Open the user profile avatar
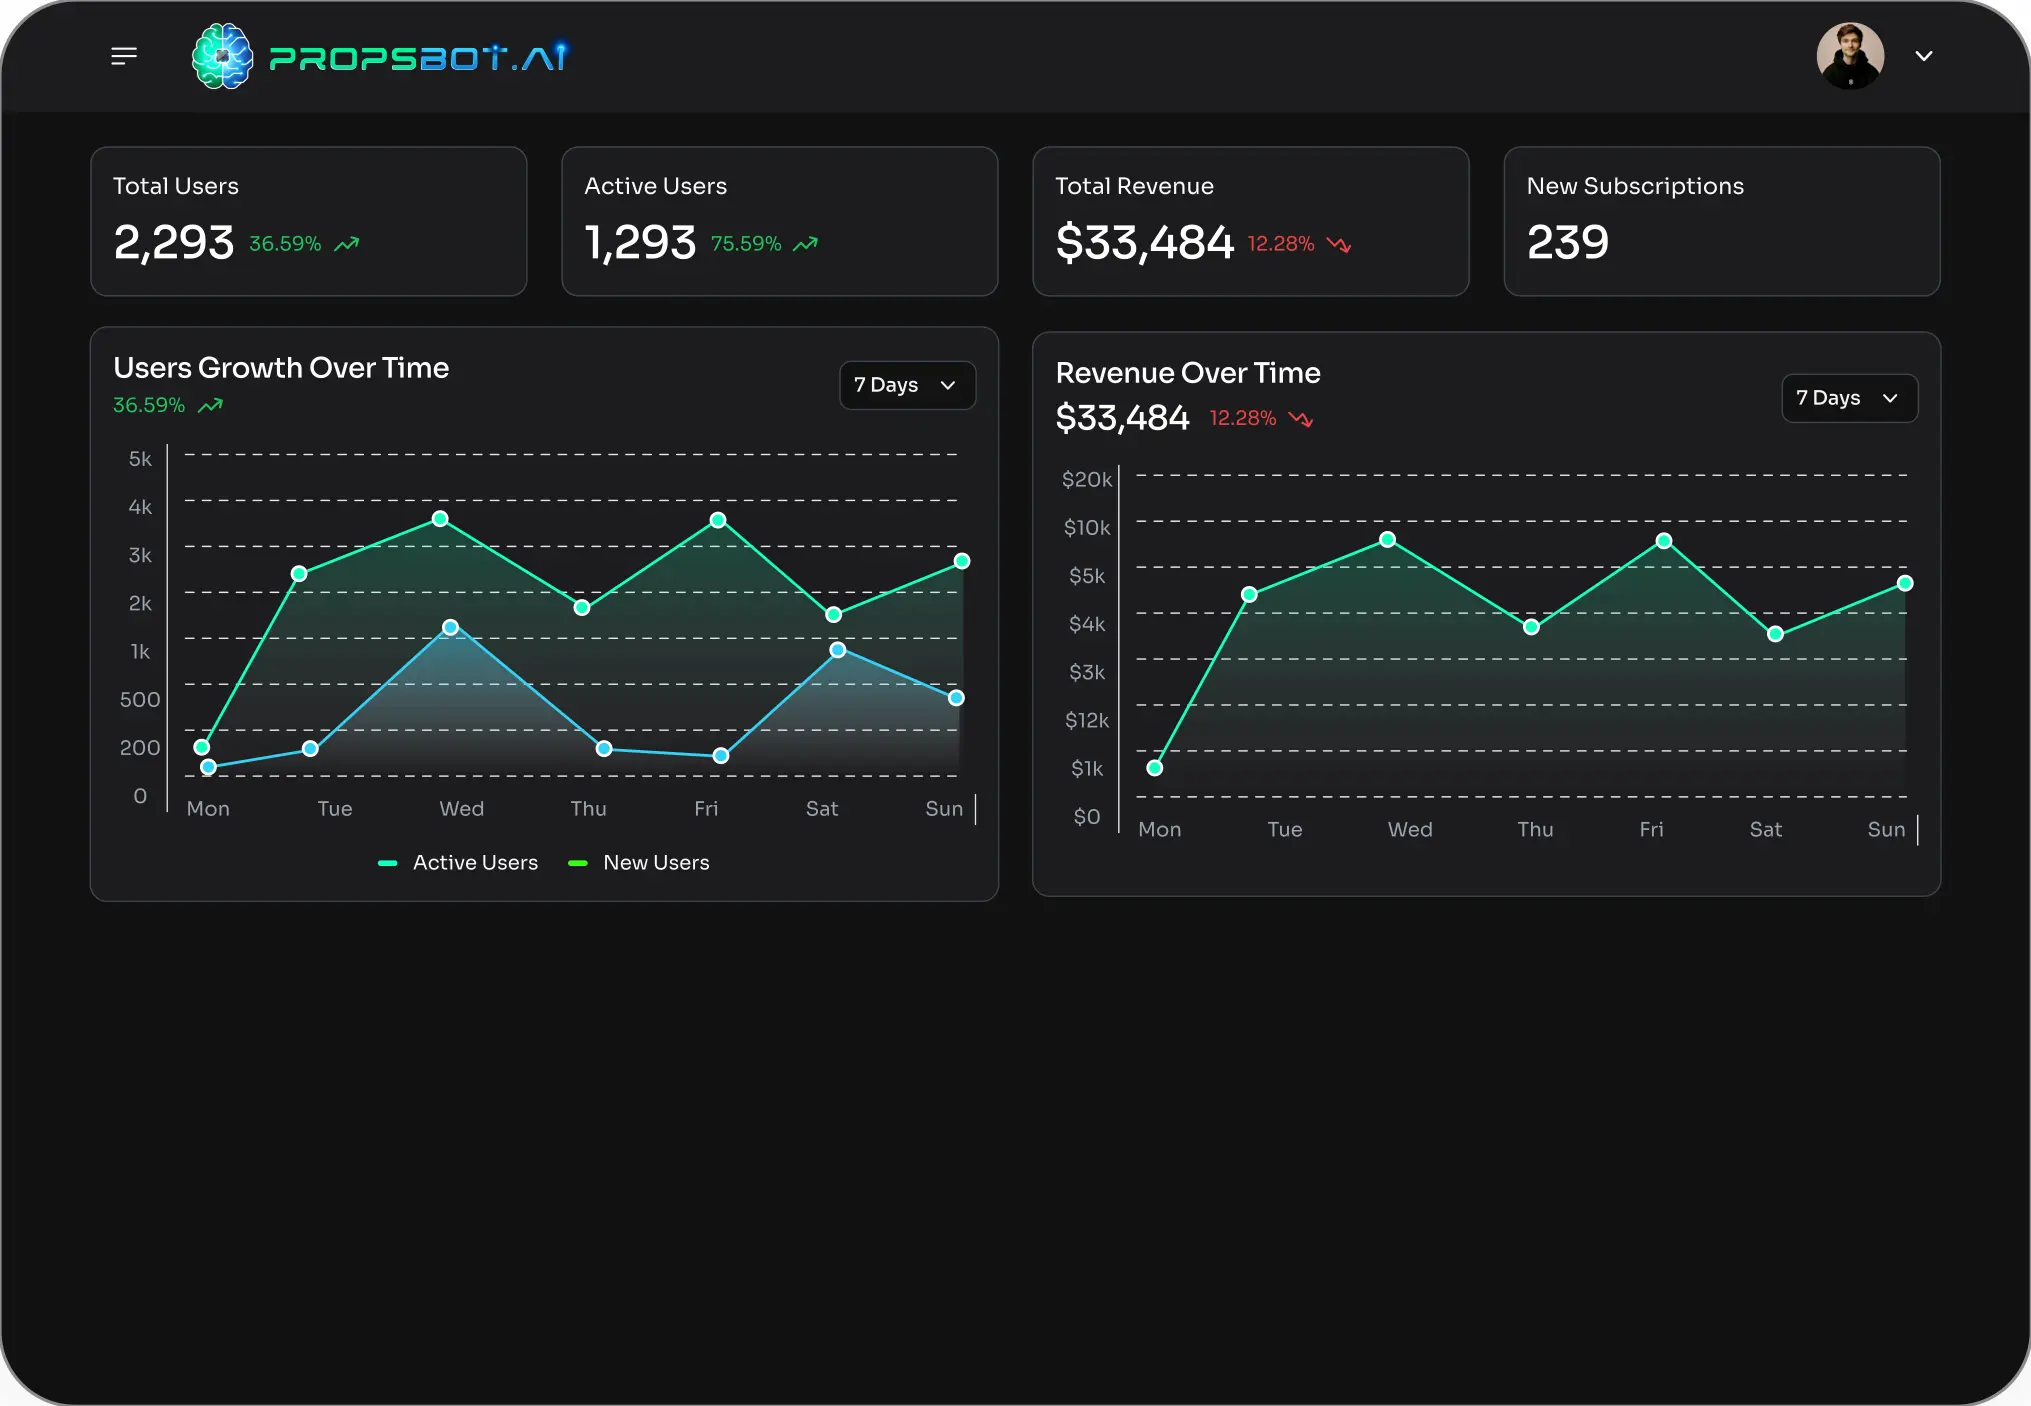The width and height of the screenshot is (2031, 1406). coord(1850,56)
